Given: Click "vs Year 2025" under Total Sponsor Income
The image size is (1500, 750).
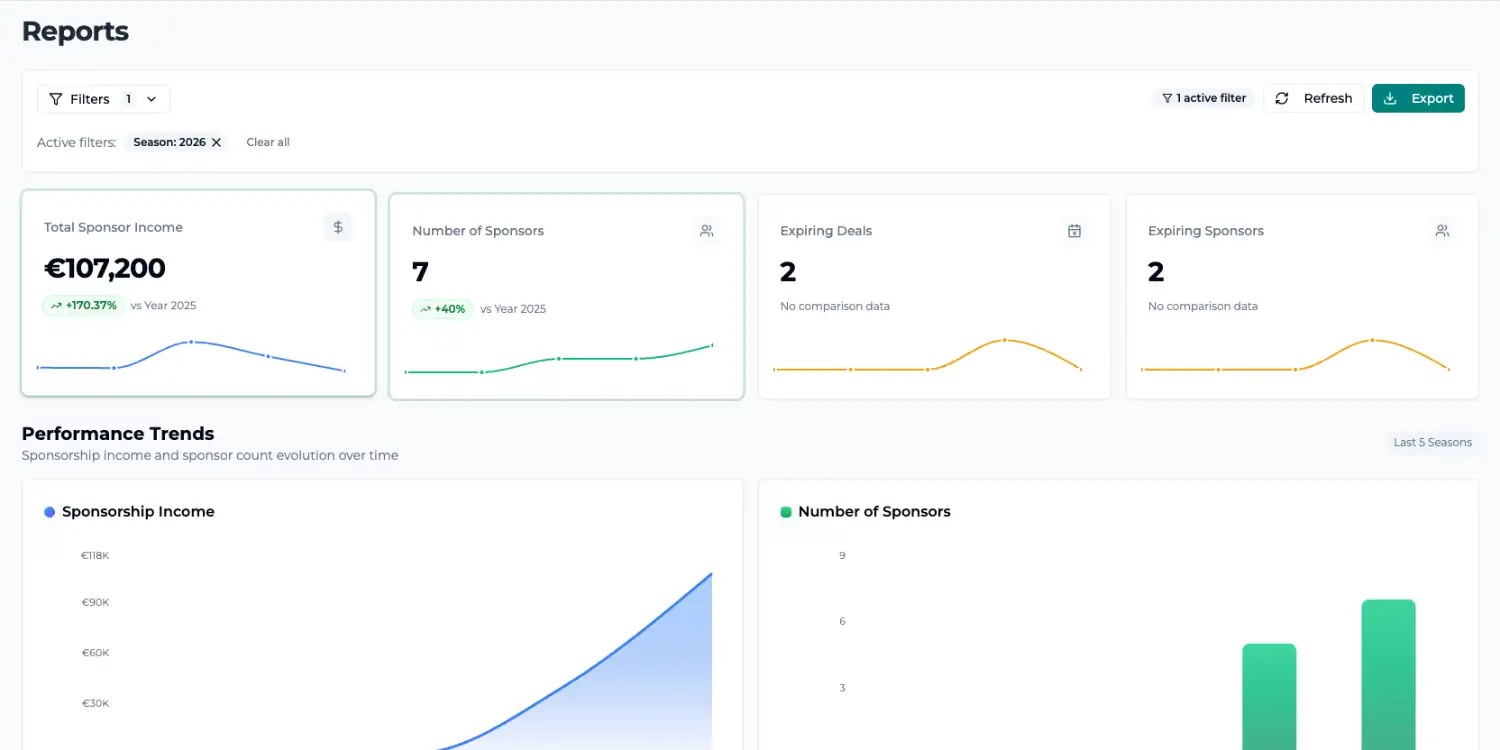Looking at the screenshot, I should 163,305.
